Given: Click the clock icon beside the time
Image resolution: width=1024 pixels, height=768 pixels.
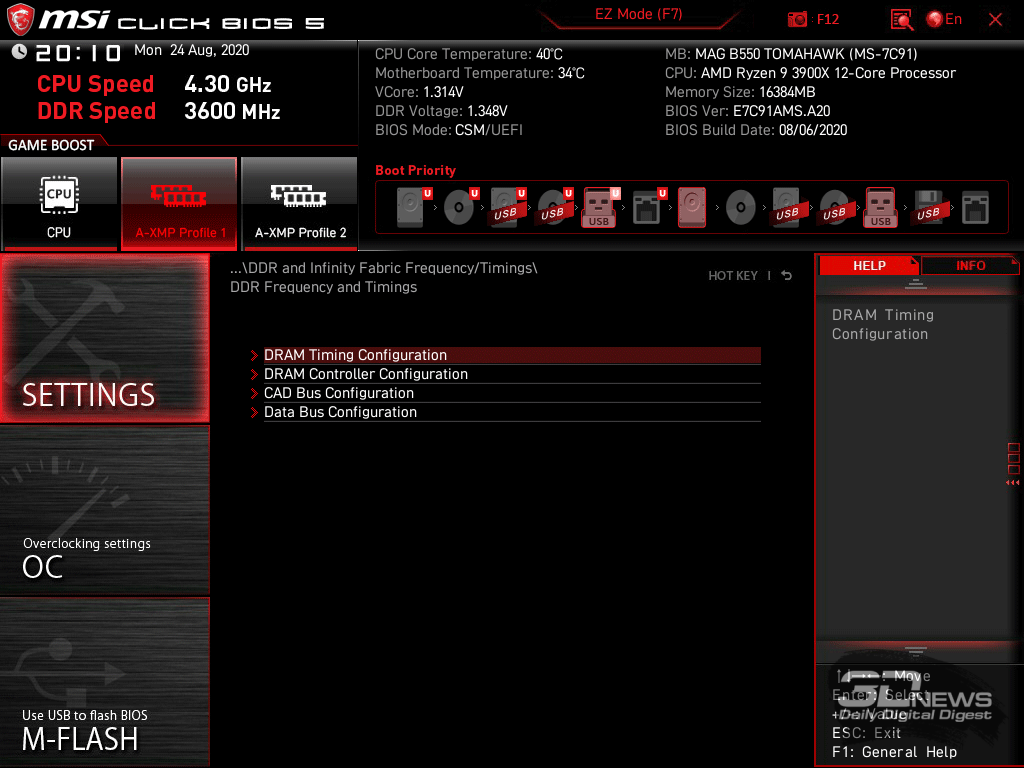Looking at the screenshot, I should click(19, 52).
